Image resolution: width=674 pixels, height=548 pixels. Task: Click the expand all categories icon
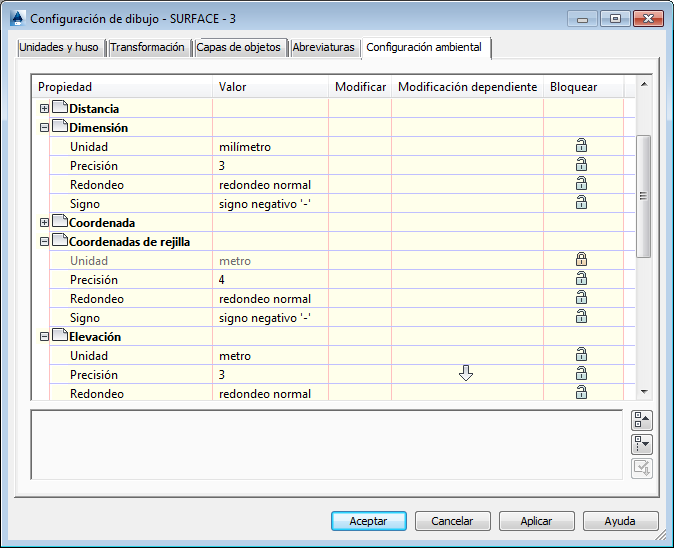pos(642,444)
